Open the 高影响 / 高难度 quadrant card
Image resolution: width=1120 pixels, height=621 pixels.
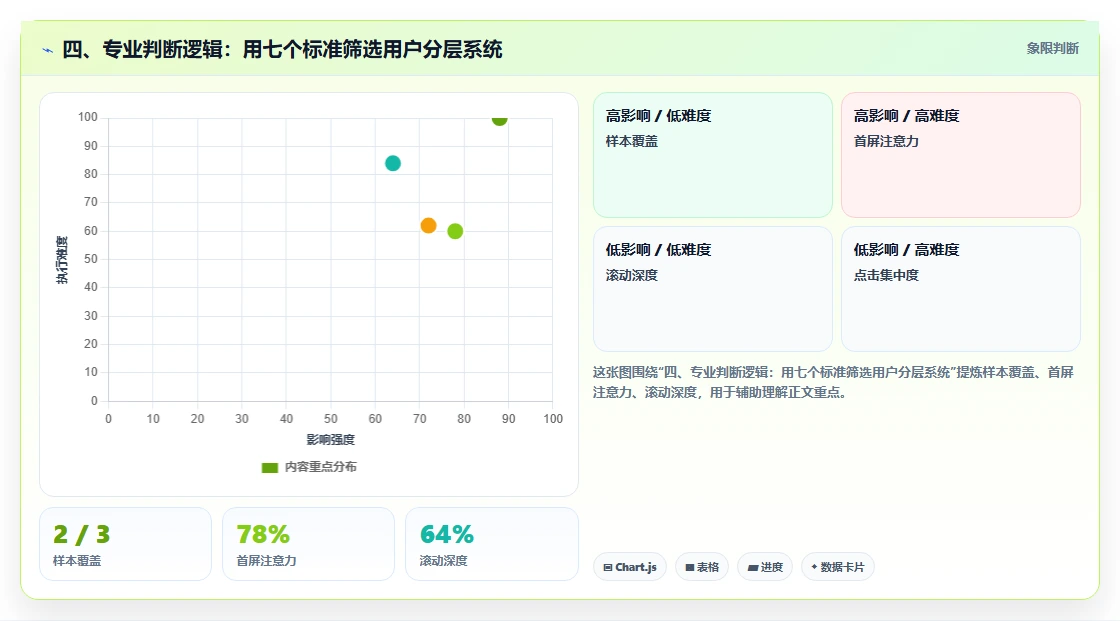[961, 154]
